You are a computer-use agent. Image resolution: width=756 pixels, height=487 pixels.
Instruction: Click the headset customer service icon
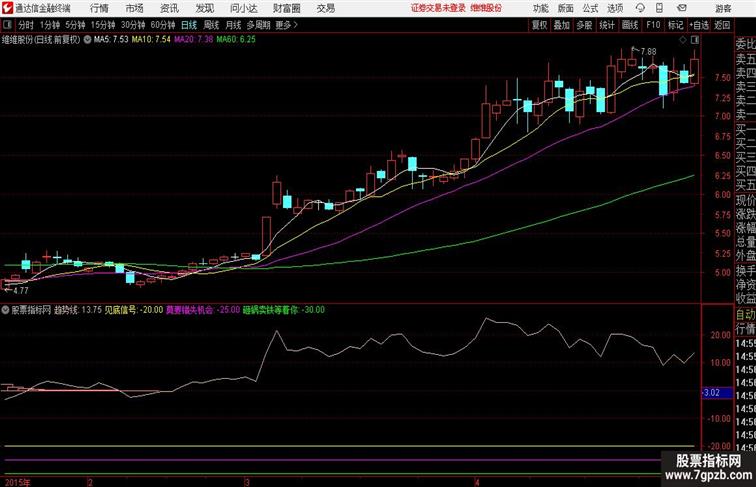(x=640, y=8)
